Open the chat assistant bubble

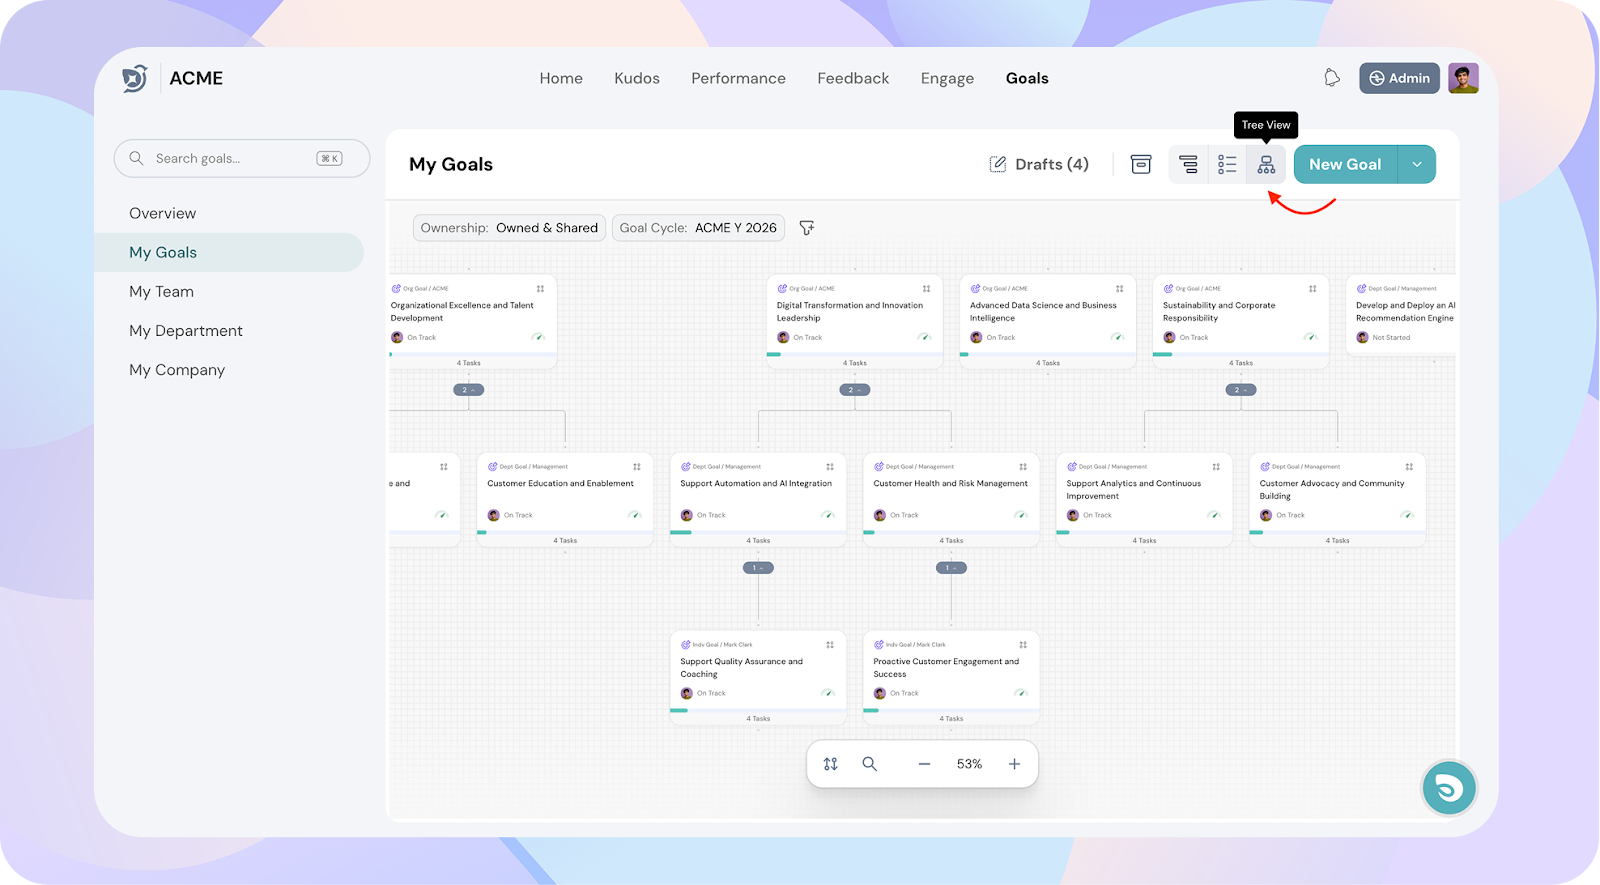click(x=1449, y=788)
